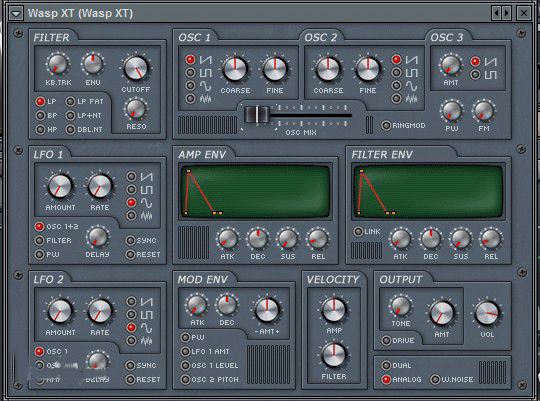Viewport: 540px width, 401px height.
Task: Select the LP filter type
Action: pyautogui.click(x=40, y=102)
